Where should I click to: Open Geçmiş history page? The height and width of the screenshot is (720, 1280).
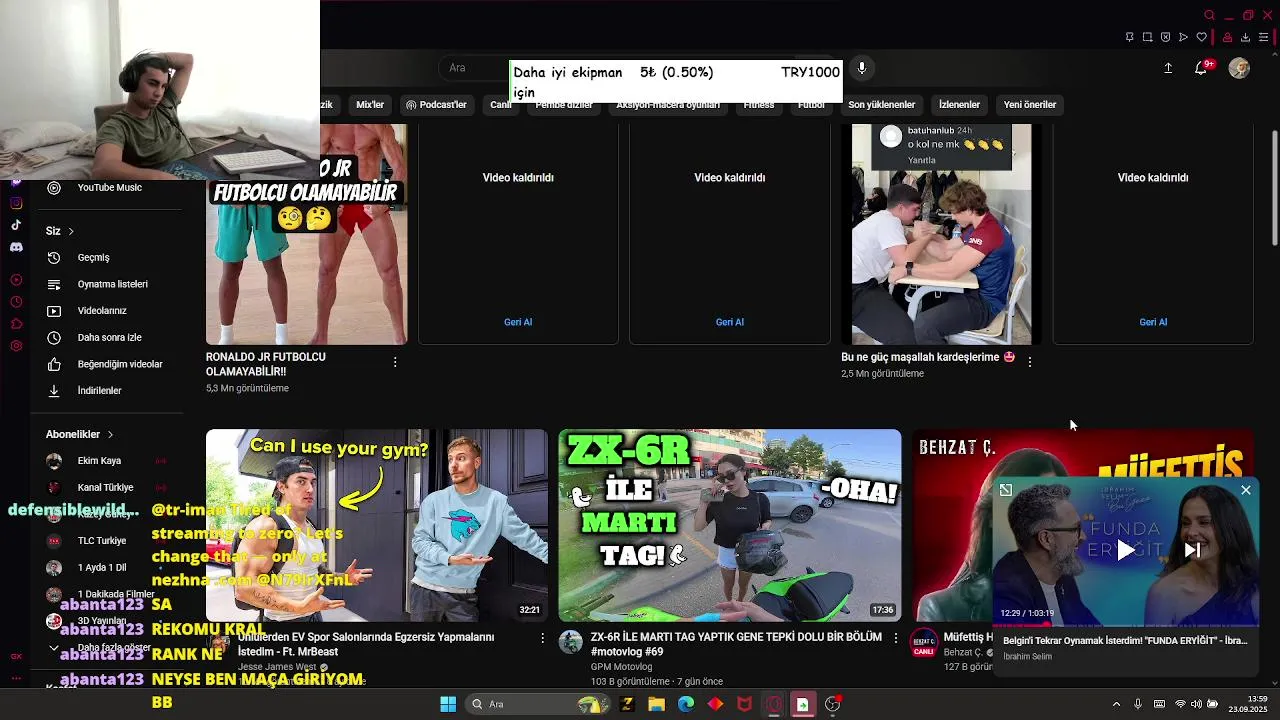(108, 258)
